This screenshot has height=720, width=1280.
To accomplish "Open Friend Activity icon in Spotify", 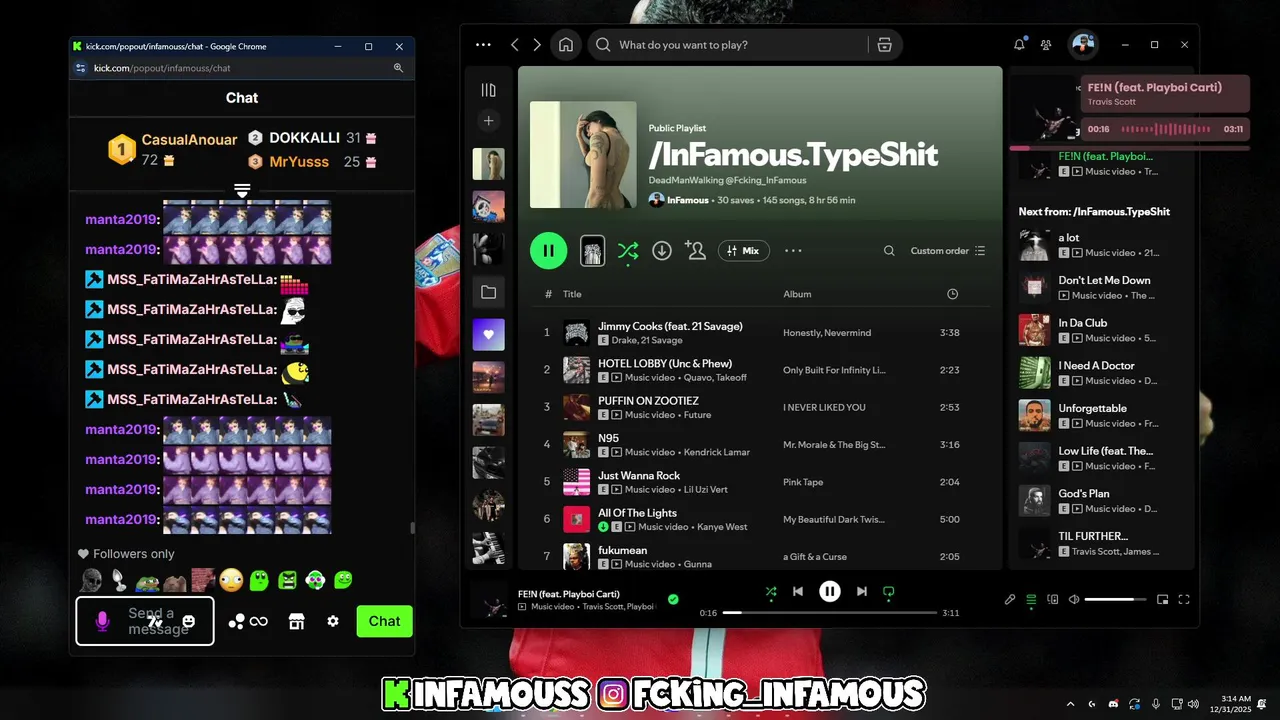I will pos(1046,45).
